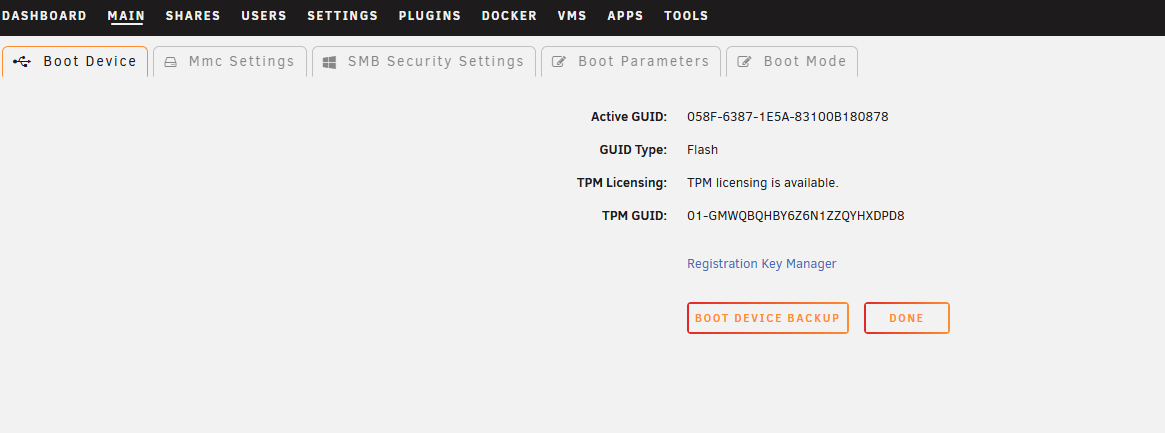Click the drive icon on Mmc Settings tab
Viewport: 1165px width, 433px height.
tap(171, 62)
